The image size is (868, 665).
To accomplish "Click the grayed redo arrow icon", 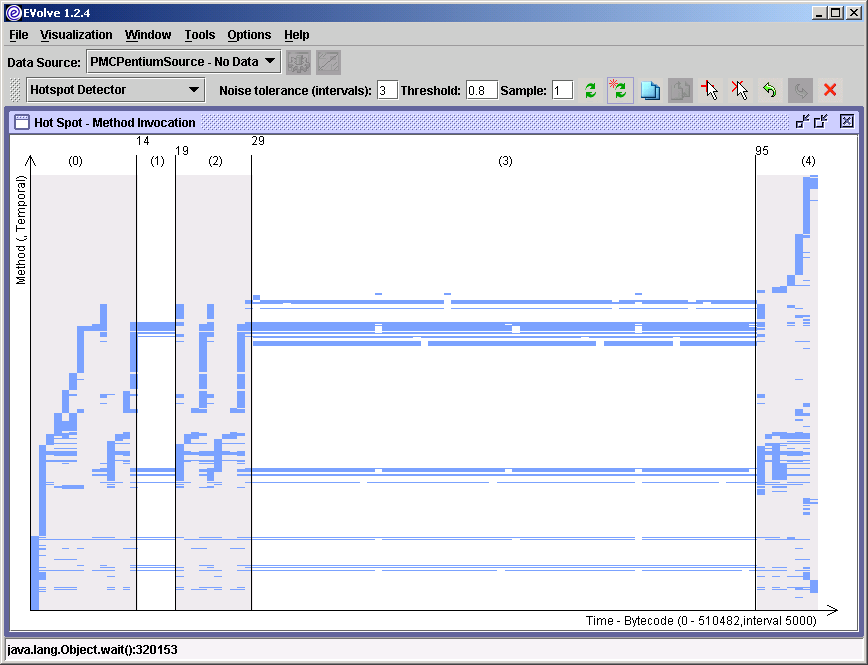I will click(x=800, y=90).
